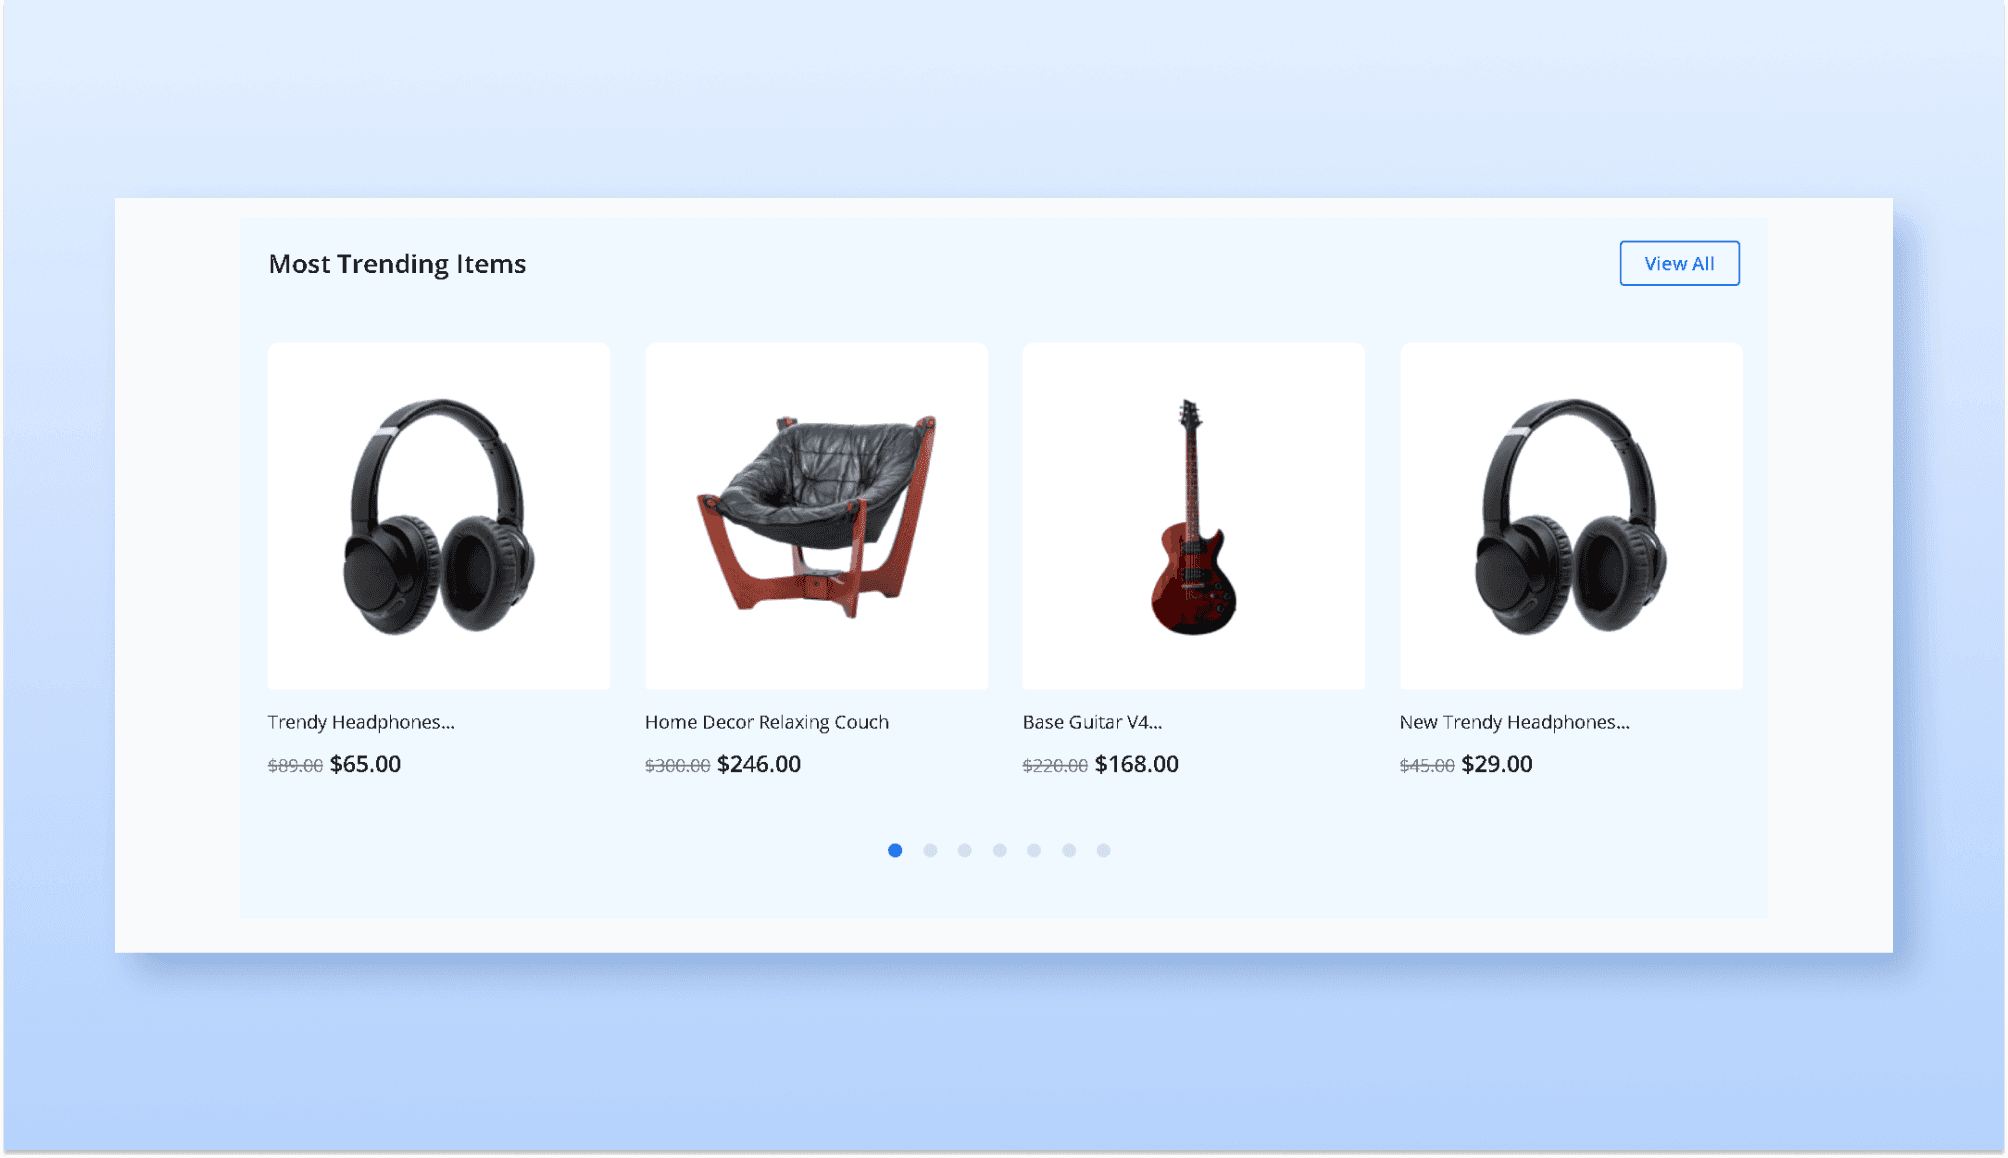Click the $168.00 guitar price
Image resolution: width=2008 pixels, height=1158 pixels.
click(1137, 764)
